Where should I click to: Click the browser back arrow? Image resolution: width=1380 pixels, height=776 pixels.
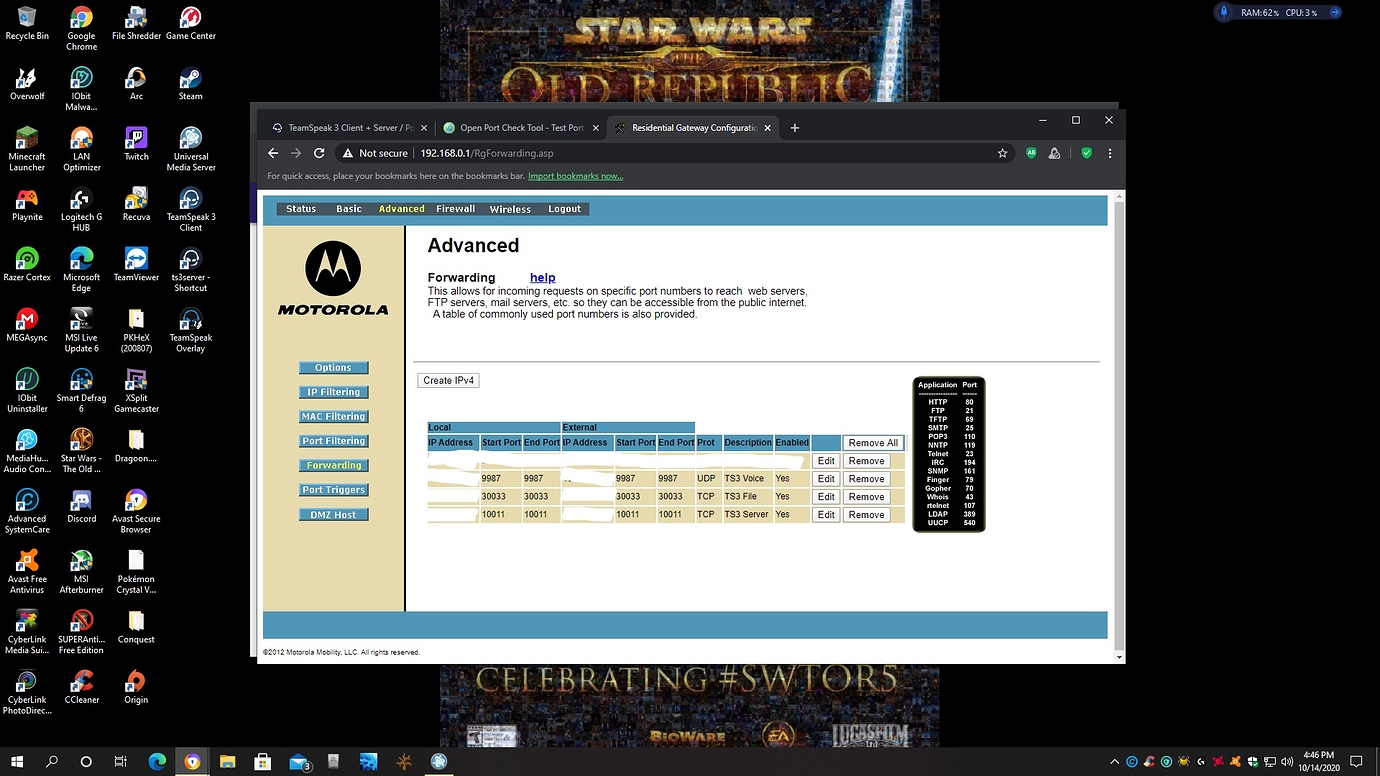[273, 153]
